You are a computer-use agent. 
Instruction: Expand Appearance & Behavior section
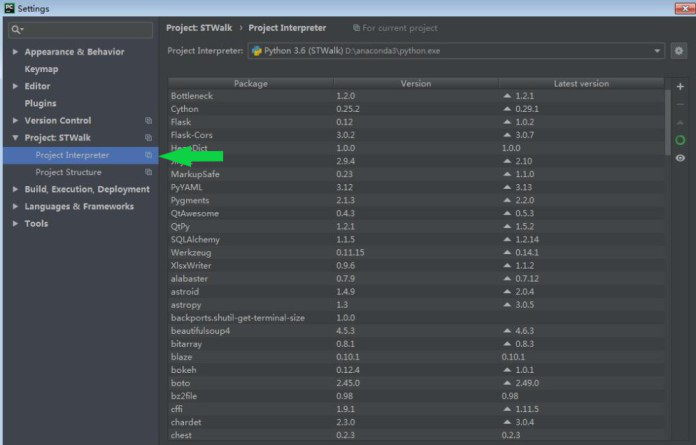point(15,52)
